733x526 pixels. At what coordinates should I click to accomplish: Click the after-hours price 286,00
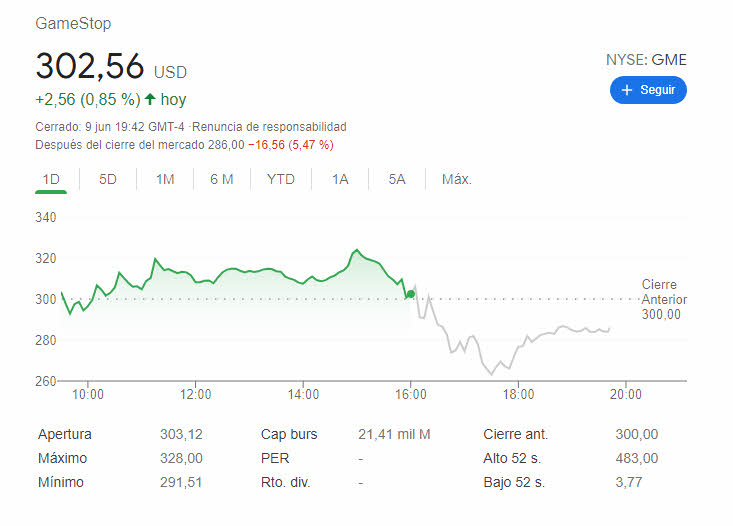225,144
